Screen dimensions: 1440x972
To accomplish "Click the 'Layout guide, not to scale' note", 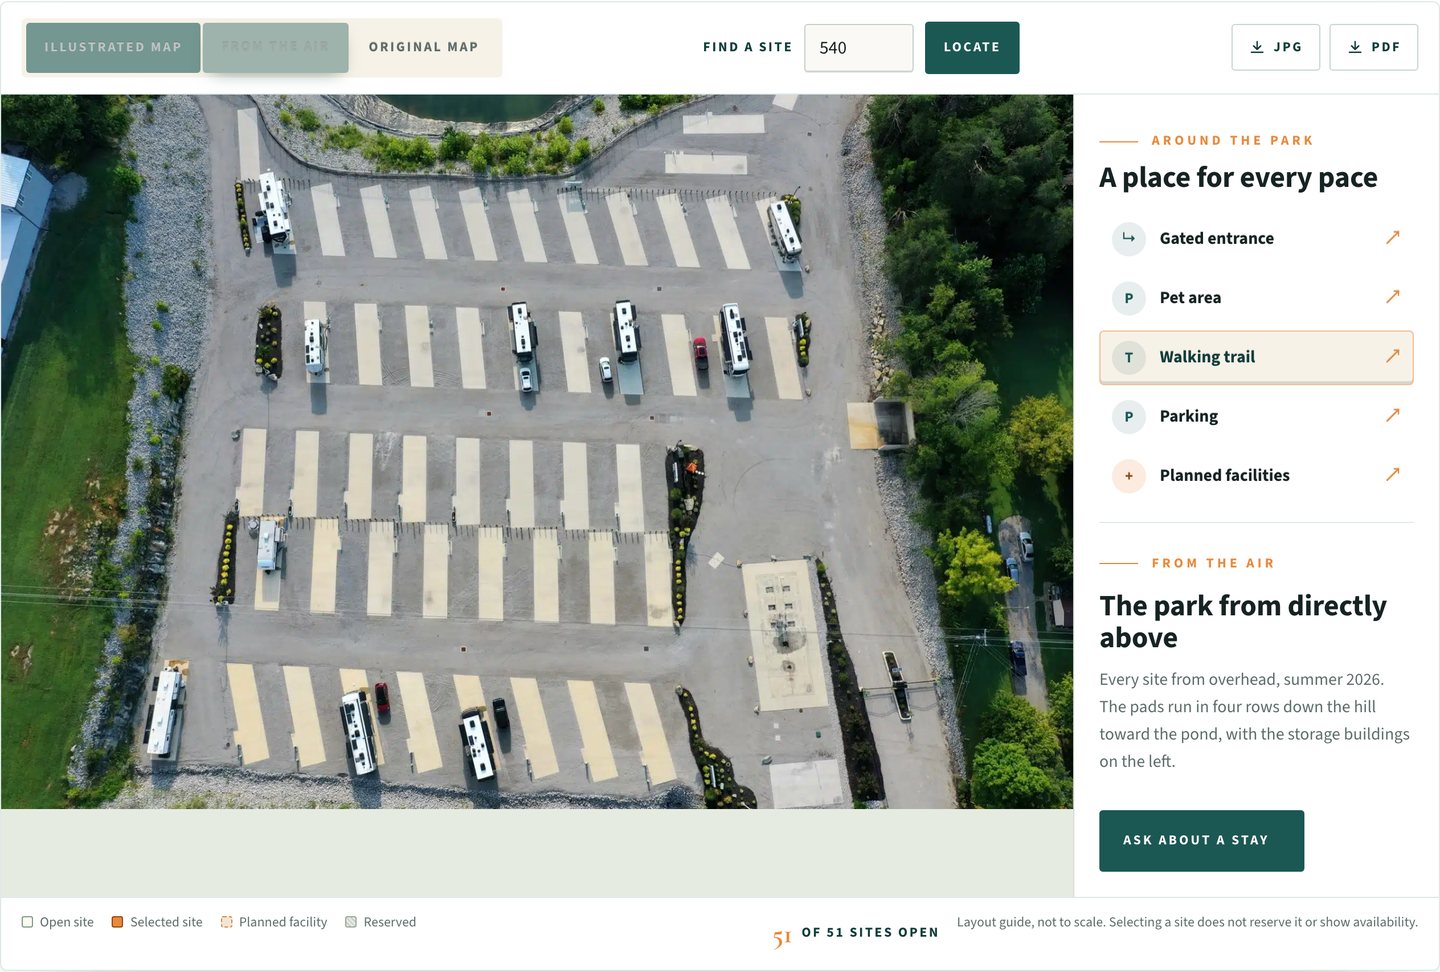I will (x=1187, y=922).
